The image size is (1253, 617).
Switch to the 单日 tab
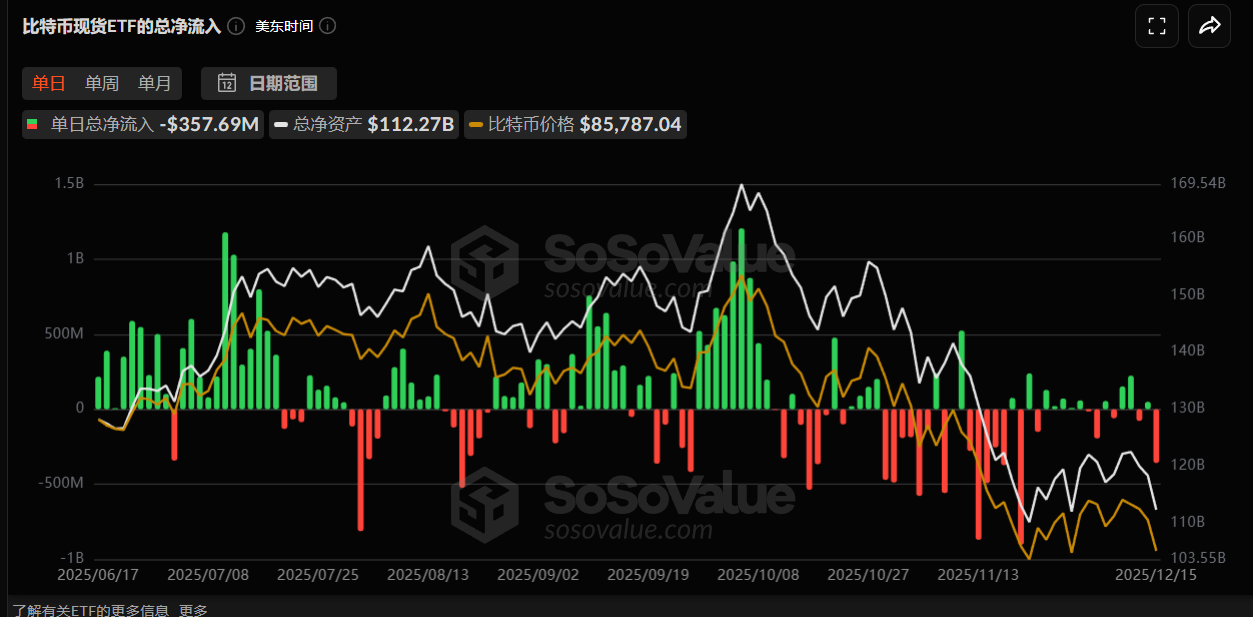click(48, 83)
